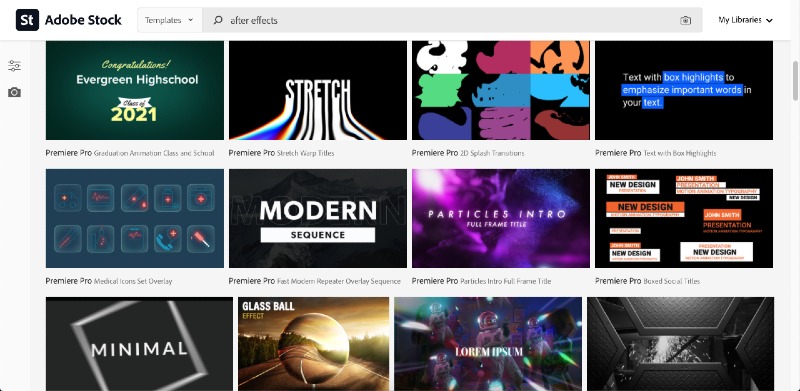Click the camera icon in left sidebar
Viewport: 800px width, 391px height.
(14, 92)
